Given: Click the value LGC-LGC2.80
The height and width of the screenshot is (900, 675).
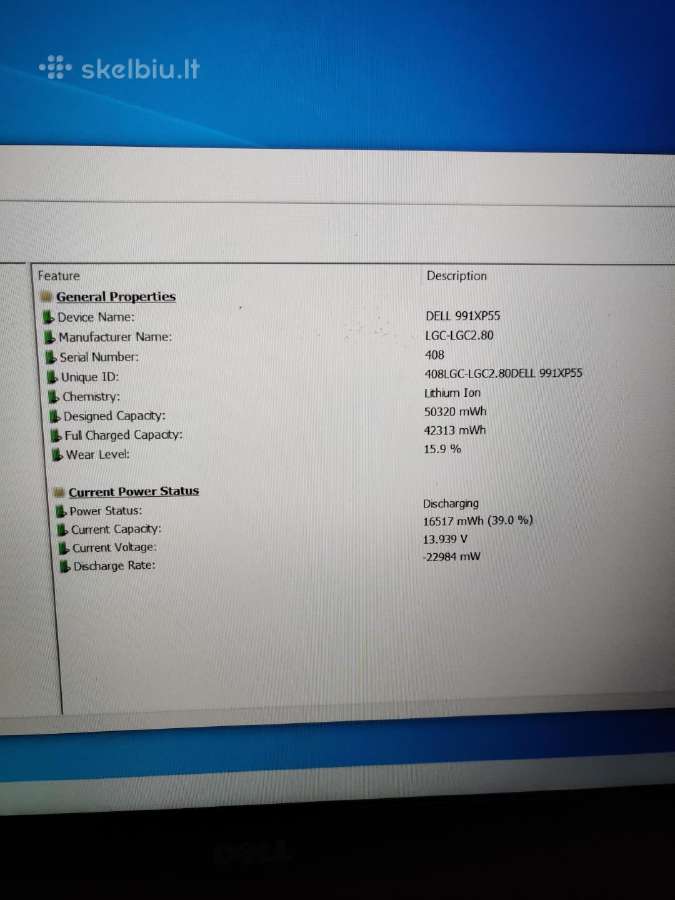Looking at the screenshot, I should click(x=459, y=335).
